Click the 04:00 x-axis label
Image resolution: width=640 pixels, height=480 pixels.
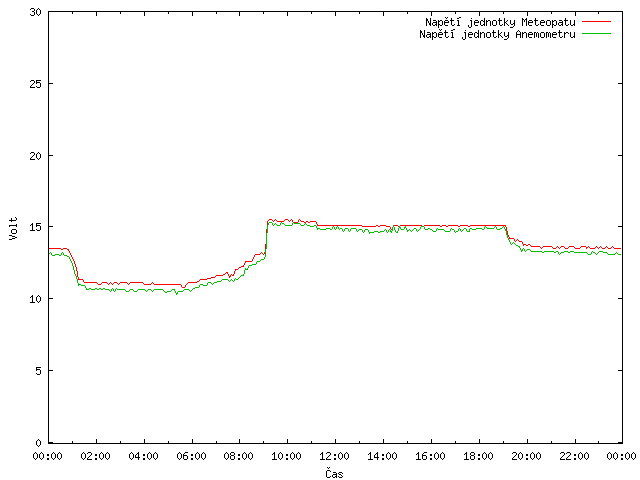tap(144, 456)
